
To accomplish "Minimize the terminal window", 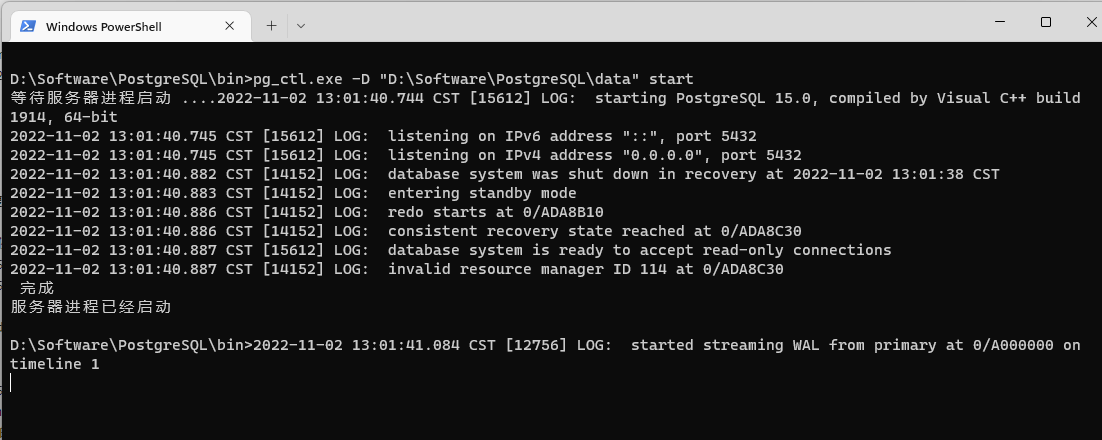I will click(1001, 22).
